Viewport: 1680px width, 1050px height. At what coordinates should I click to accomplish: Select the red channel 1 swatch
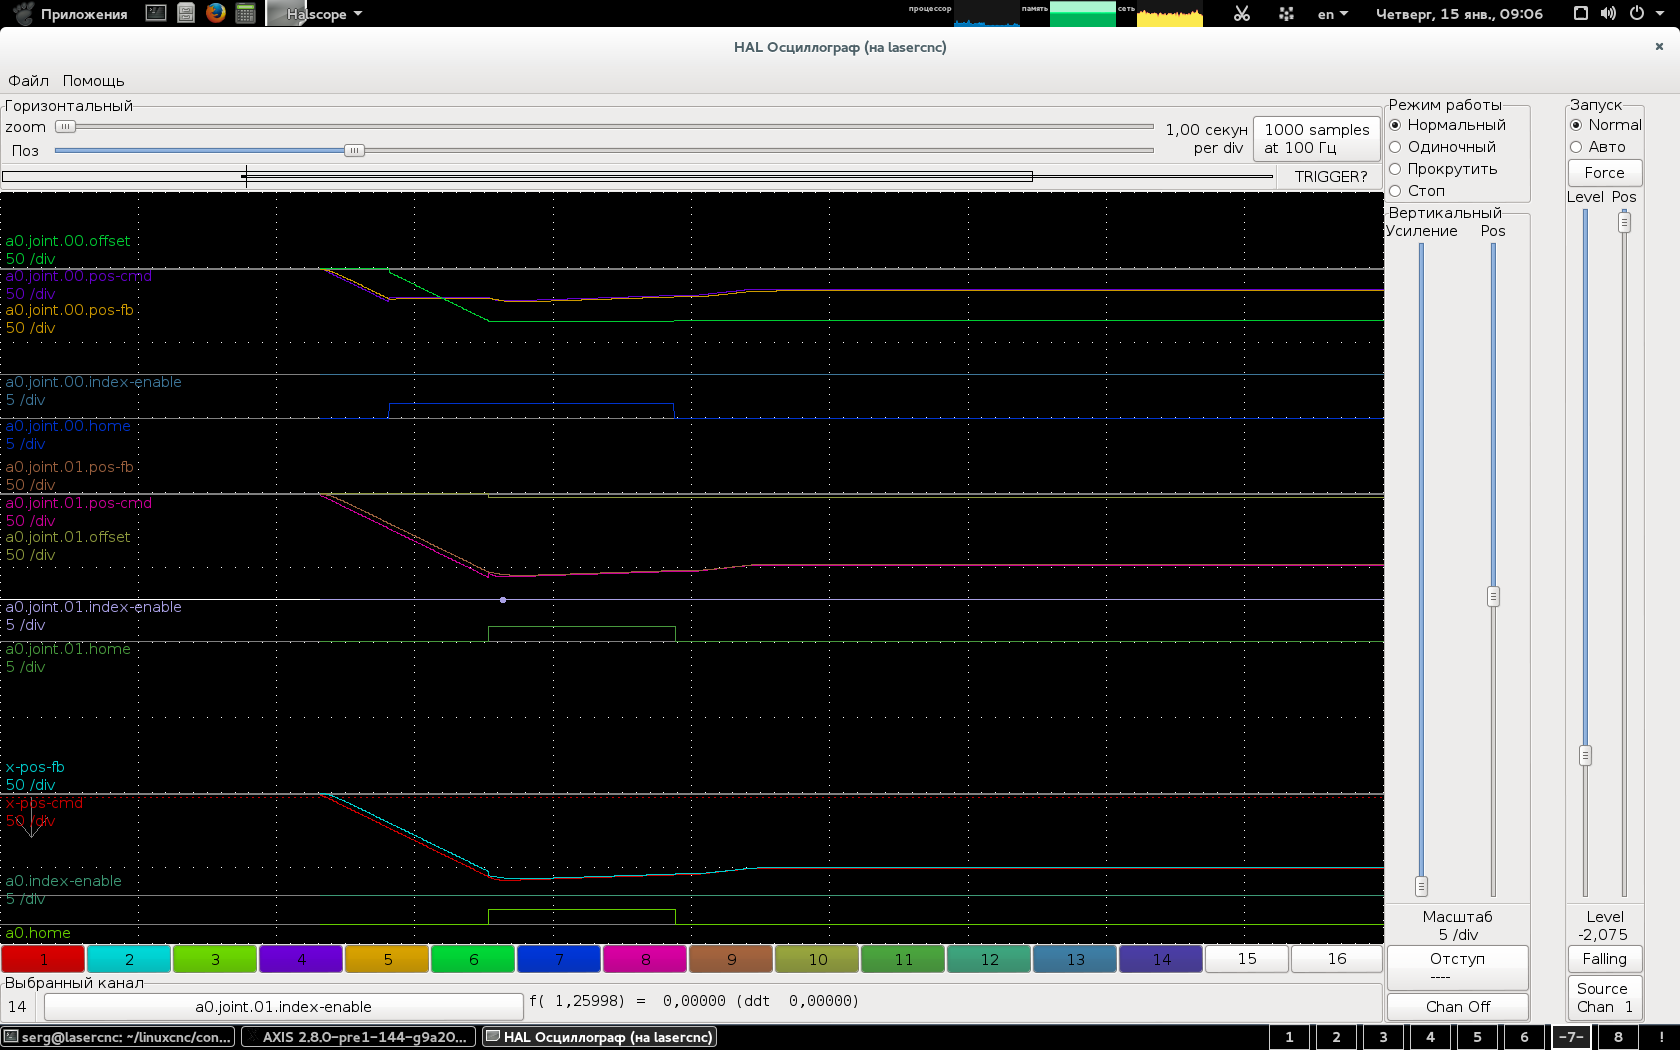click(43, 959)
